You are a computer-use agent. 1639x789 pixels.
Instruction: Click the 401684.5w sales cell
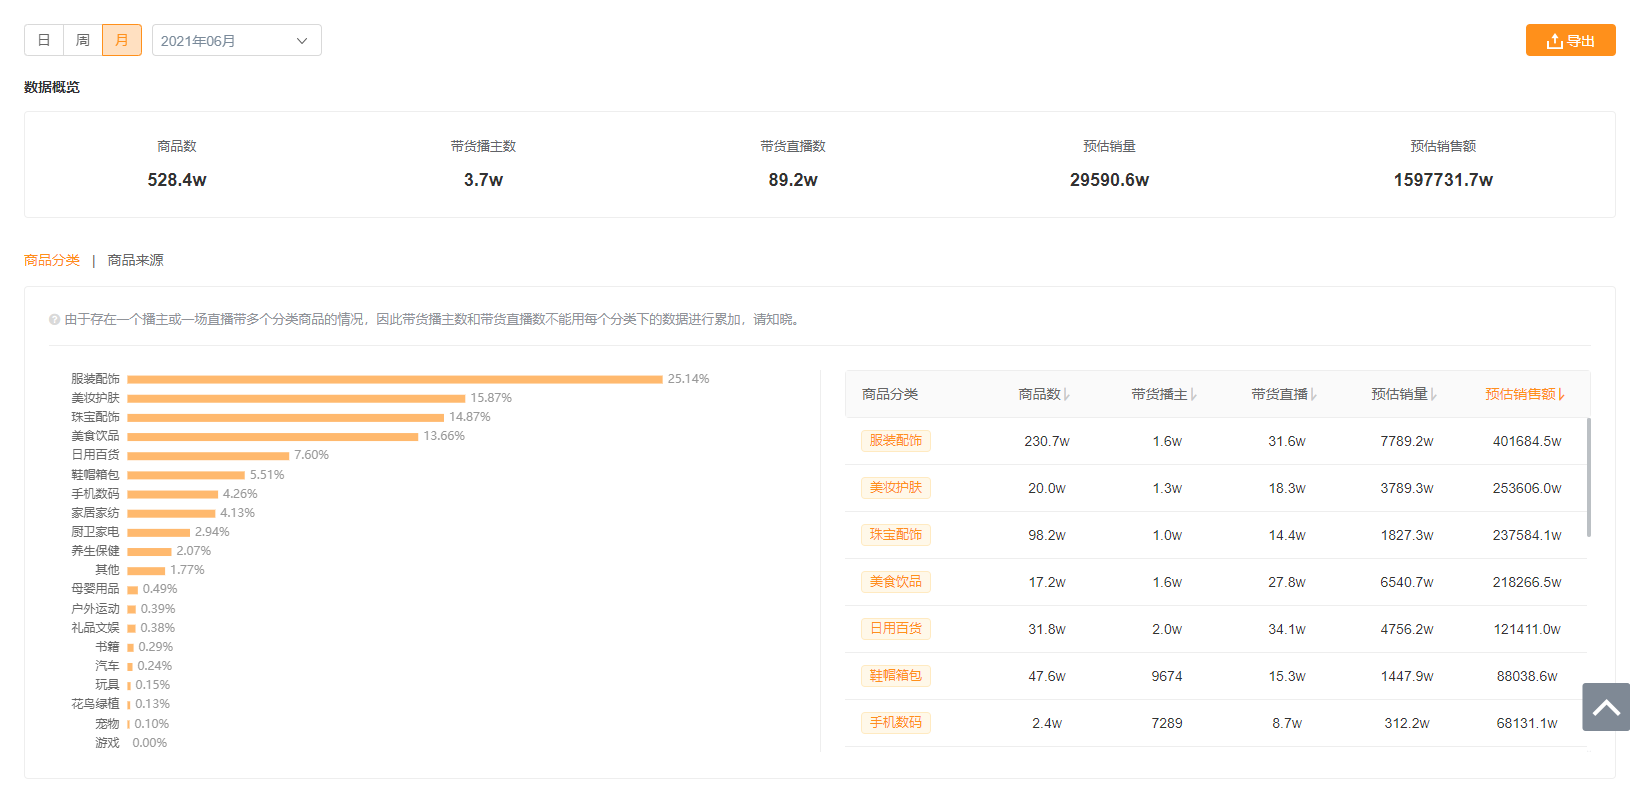[x=1527, y=441]
